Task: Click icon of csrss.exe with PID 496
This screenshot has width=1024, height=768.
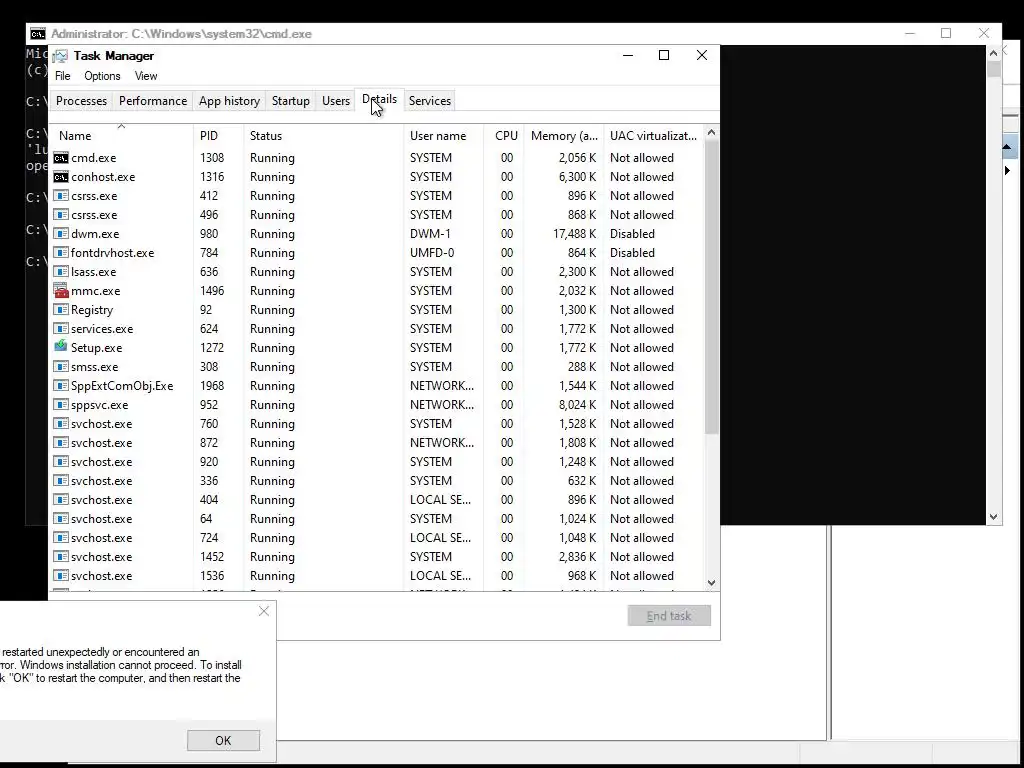Action: pyautogui.click(x=61, y=215)
